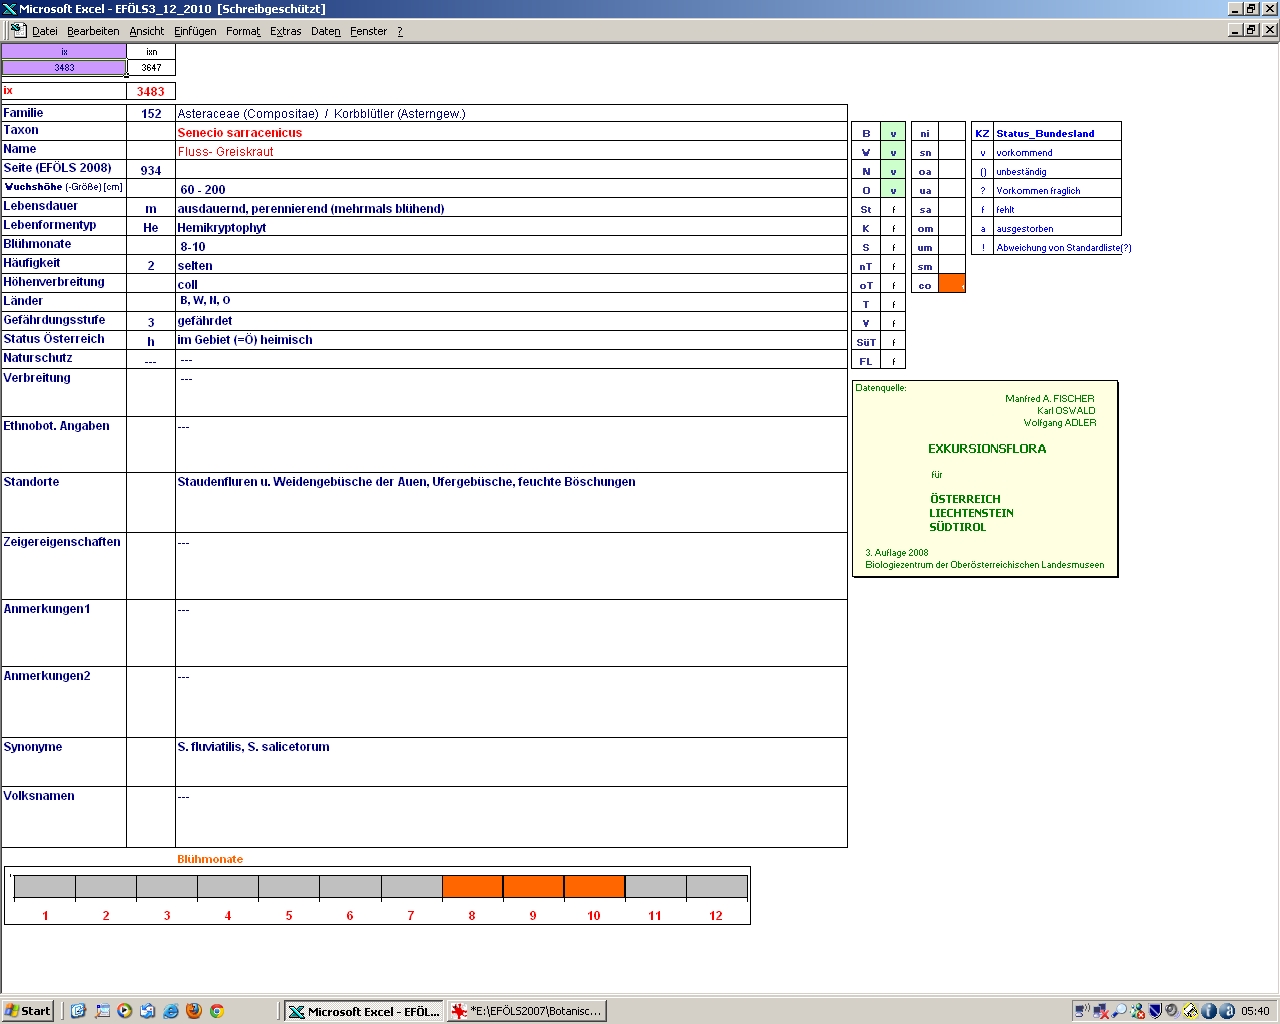Open the Einfügen menu

(x=195, y=31)
